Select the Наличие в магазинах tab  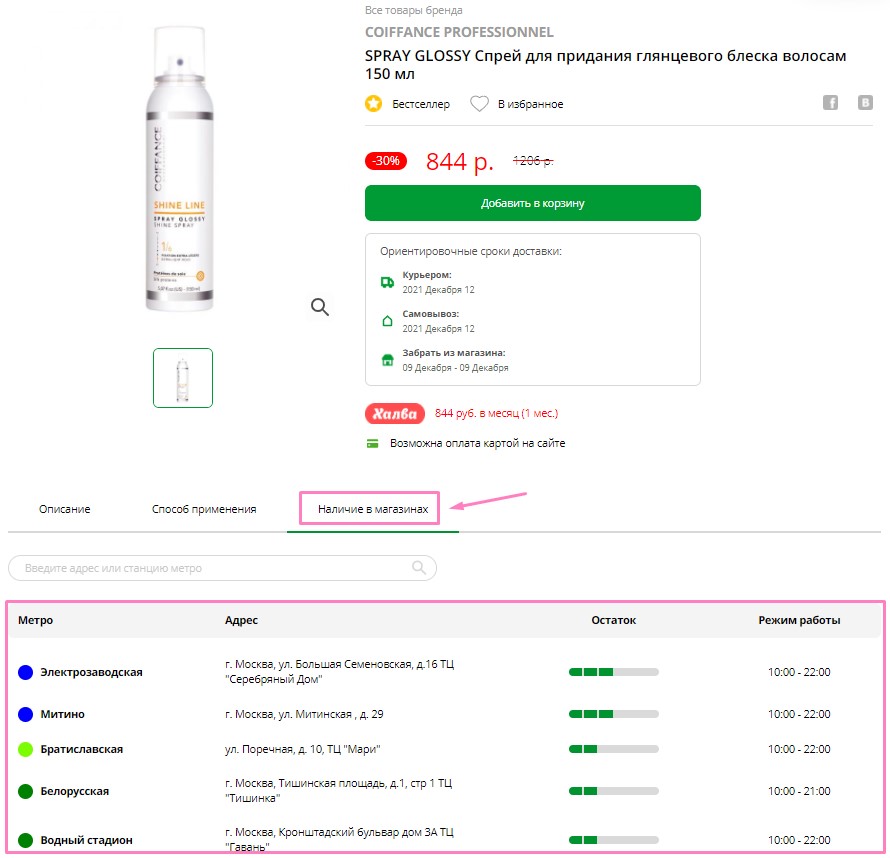372,509
